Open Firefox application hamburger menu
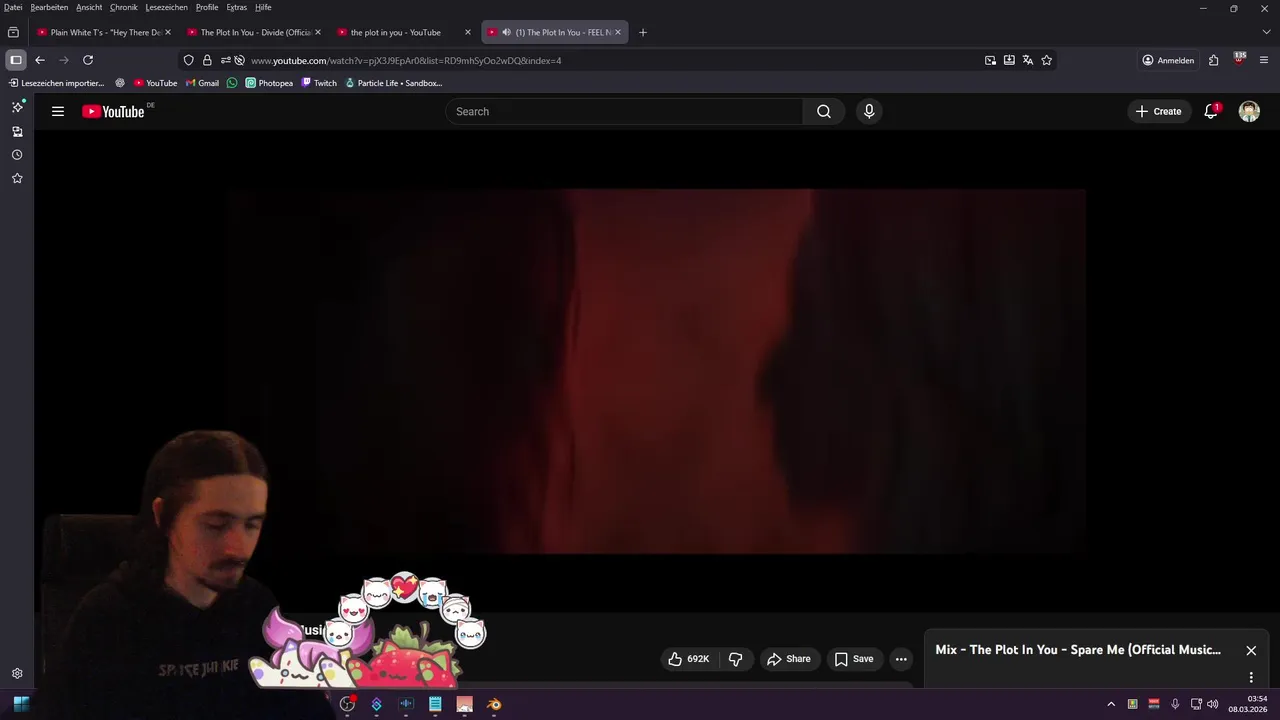This screenshot has width=1280, height=720. tap(1264, 60)
